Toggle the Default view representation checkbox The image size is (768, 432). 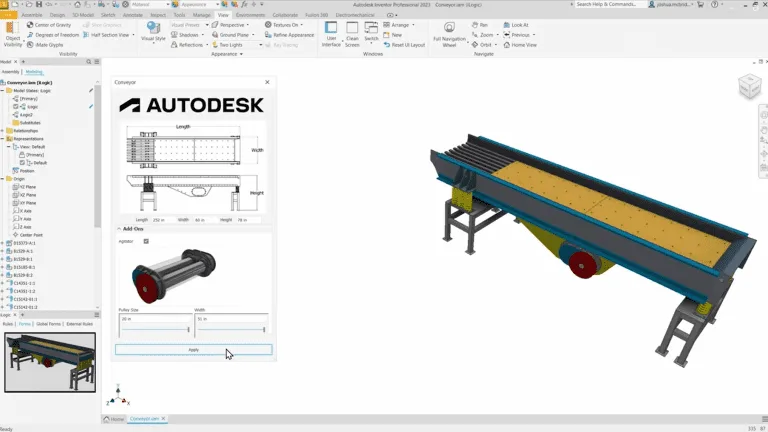coord(21,162)
